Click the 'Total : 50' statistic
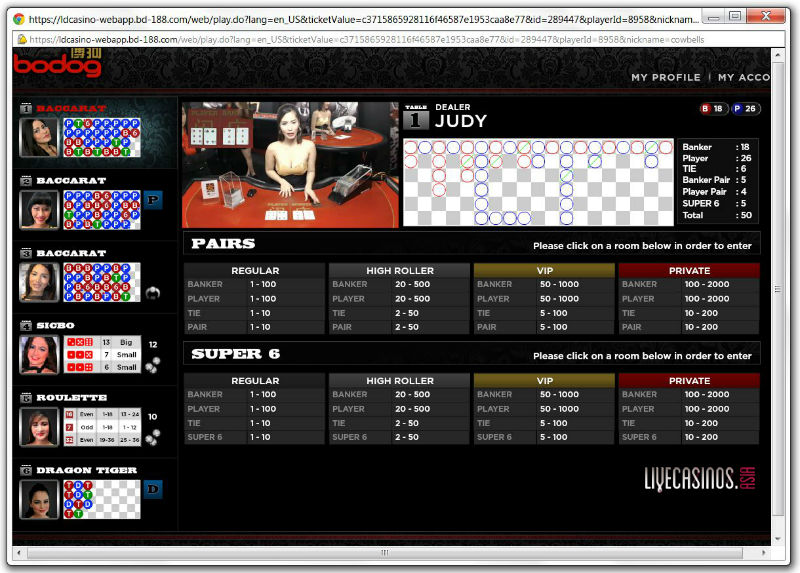 click(717, 215)
